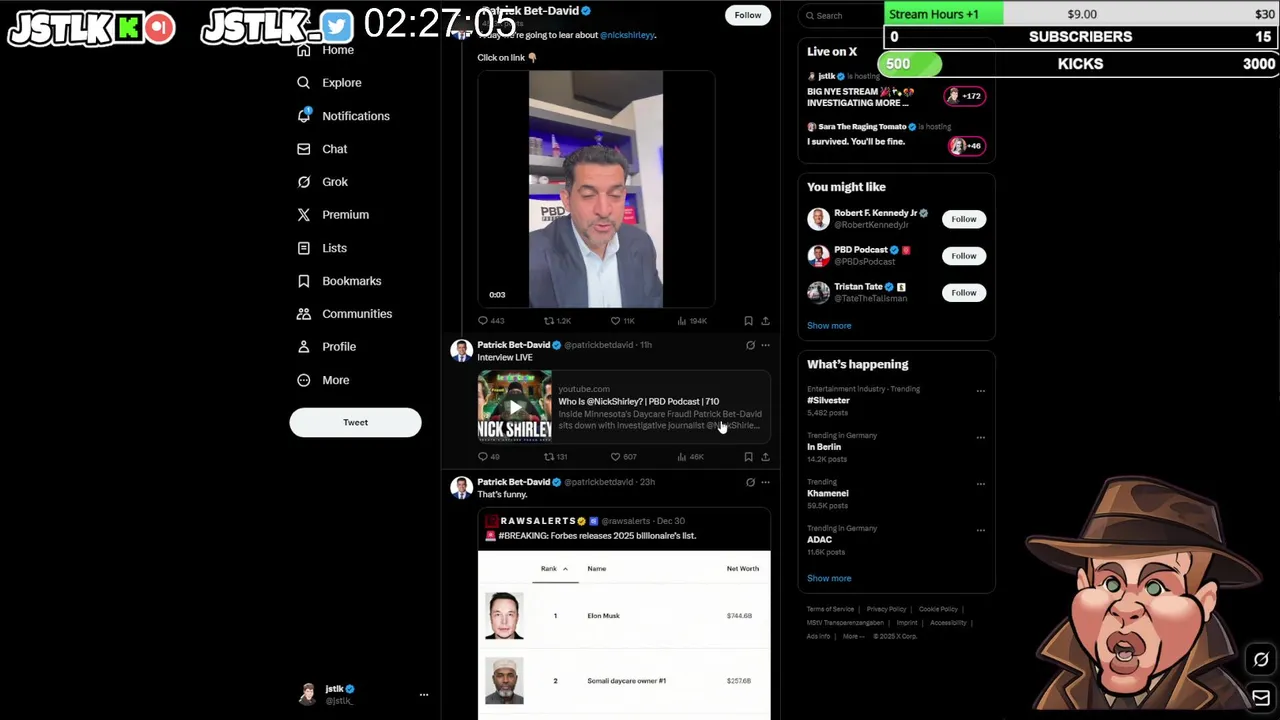Click Show more under You might like

(829, 326)
